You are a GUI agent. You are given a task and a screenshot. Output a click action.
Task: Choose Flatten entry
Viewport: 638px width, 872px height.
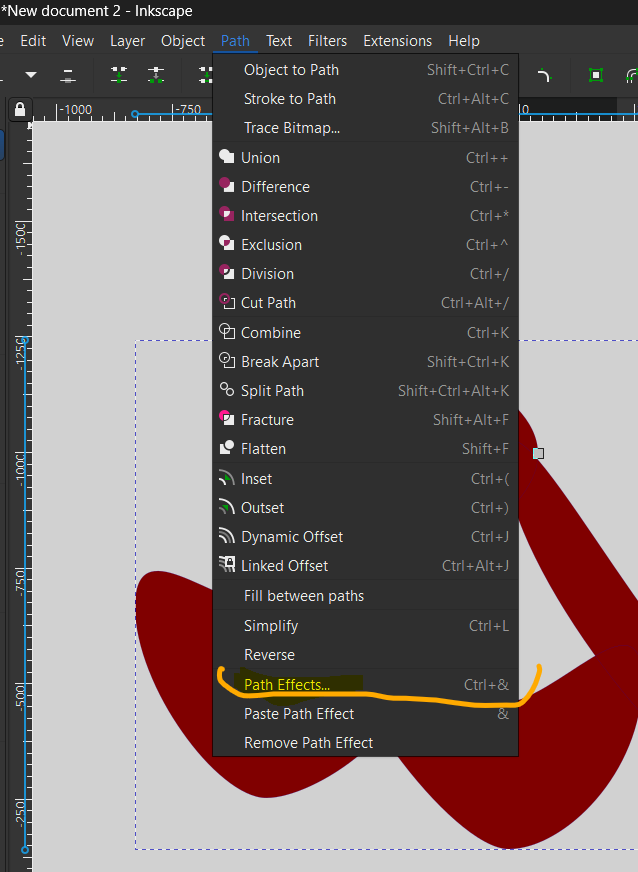tap(365, 448)
